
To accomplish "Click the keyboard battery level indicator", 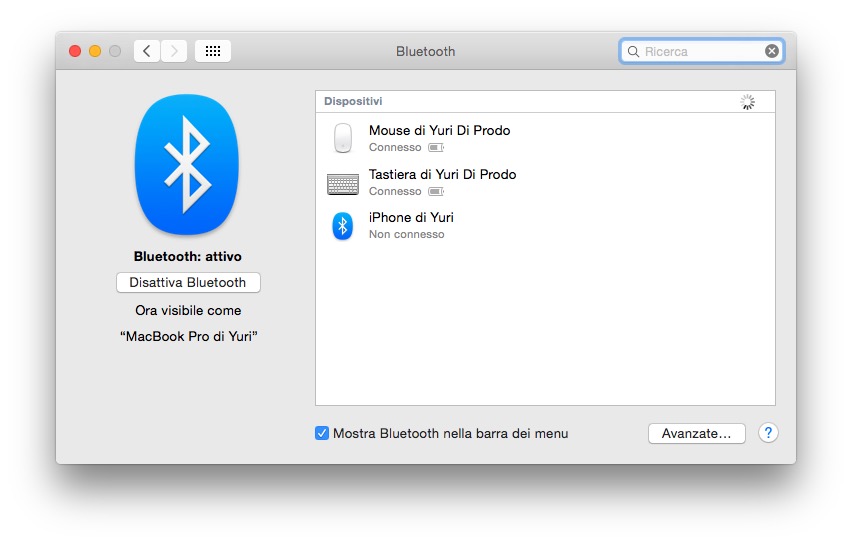I will point(436,191).
